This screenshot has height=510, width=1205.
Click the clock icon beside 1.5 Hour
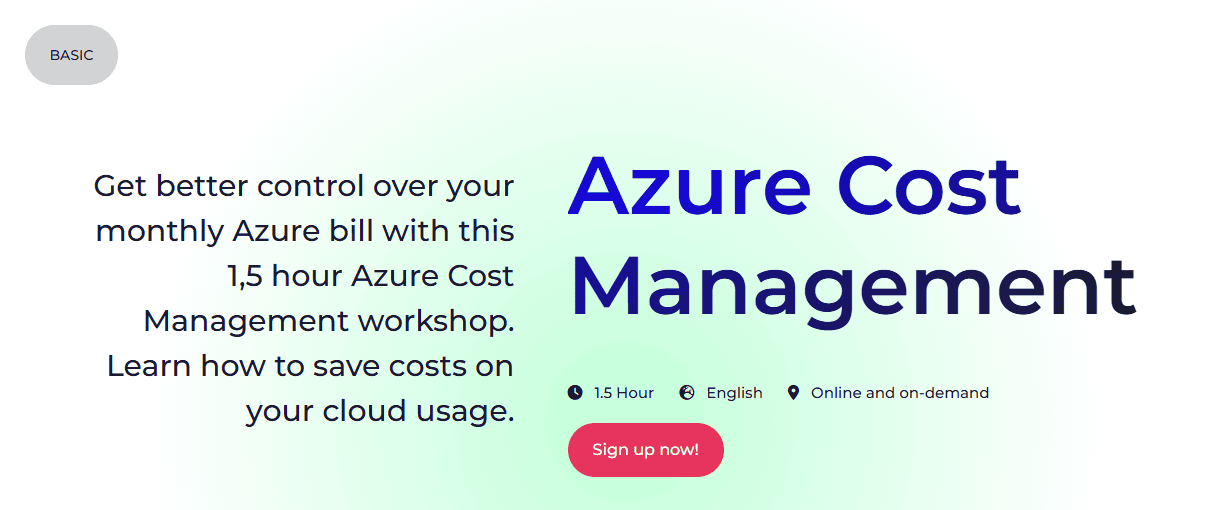point(575,393)
